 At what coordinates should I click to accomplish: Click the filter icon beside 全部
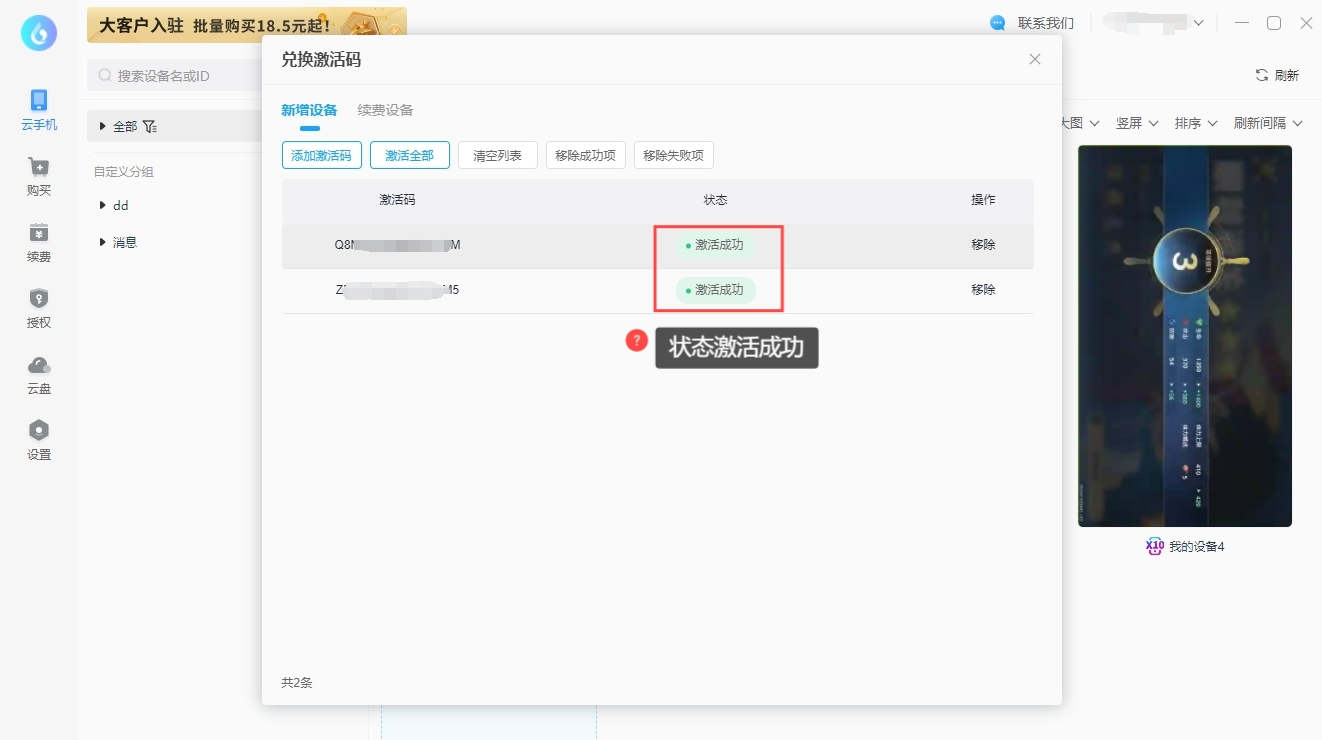150,127
